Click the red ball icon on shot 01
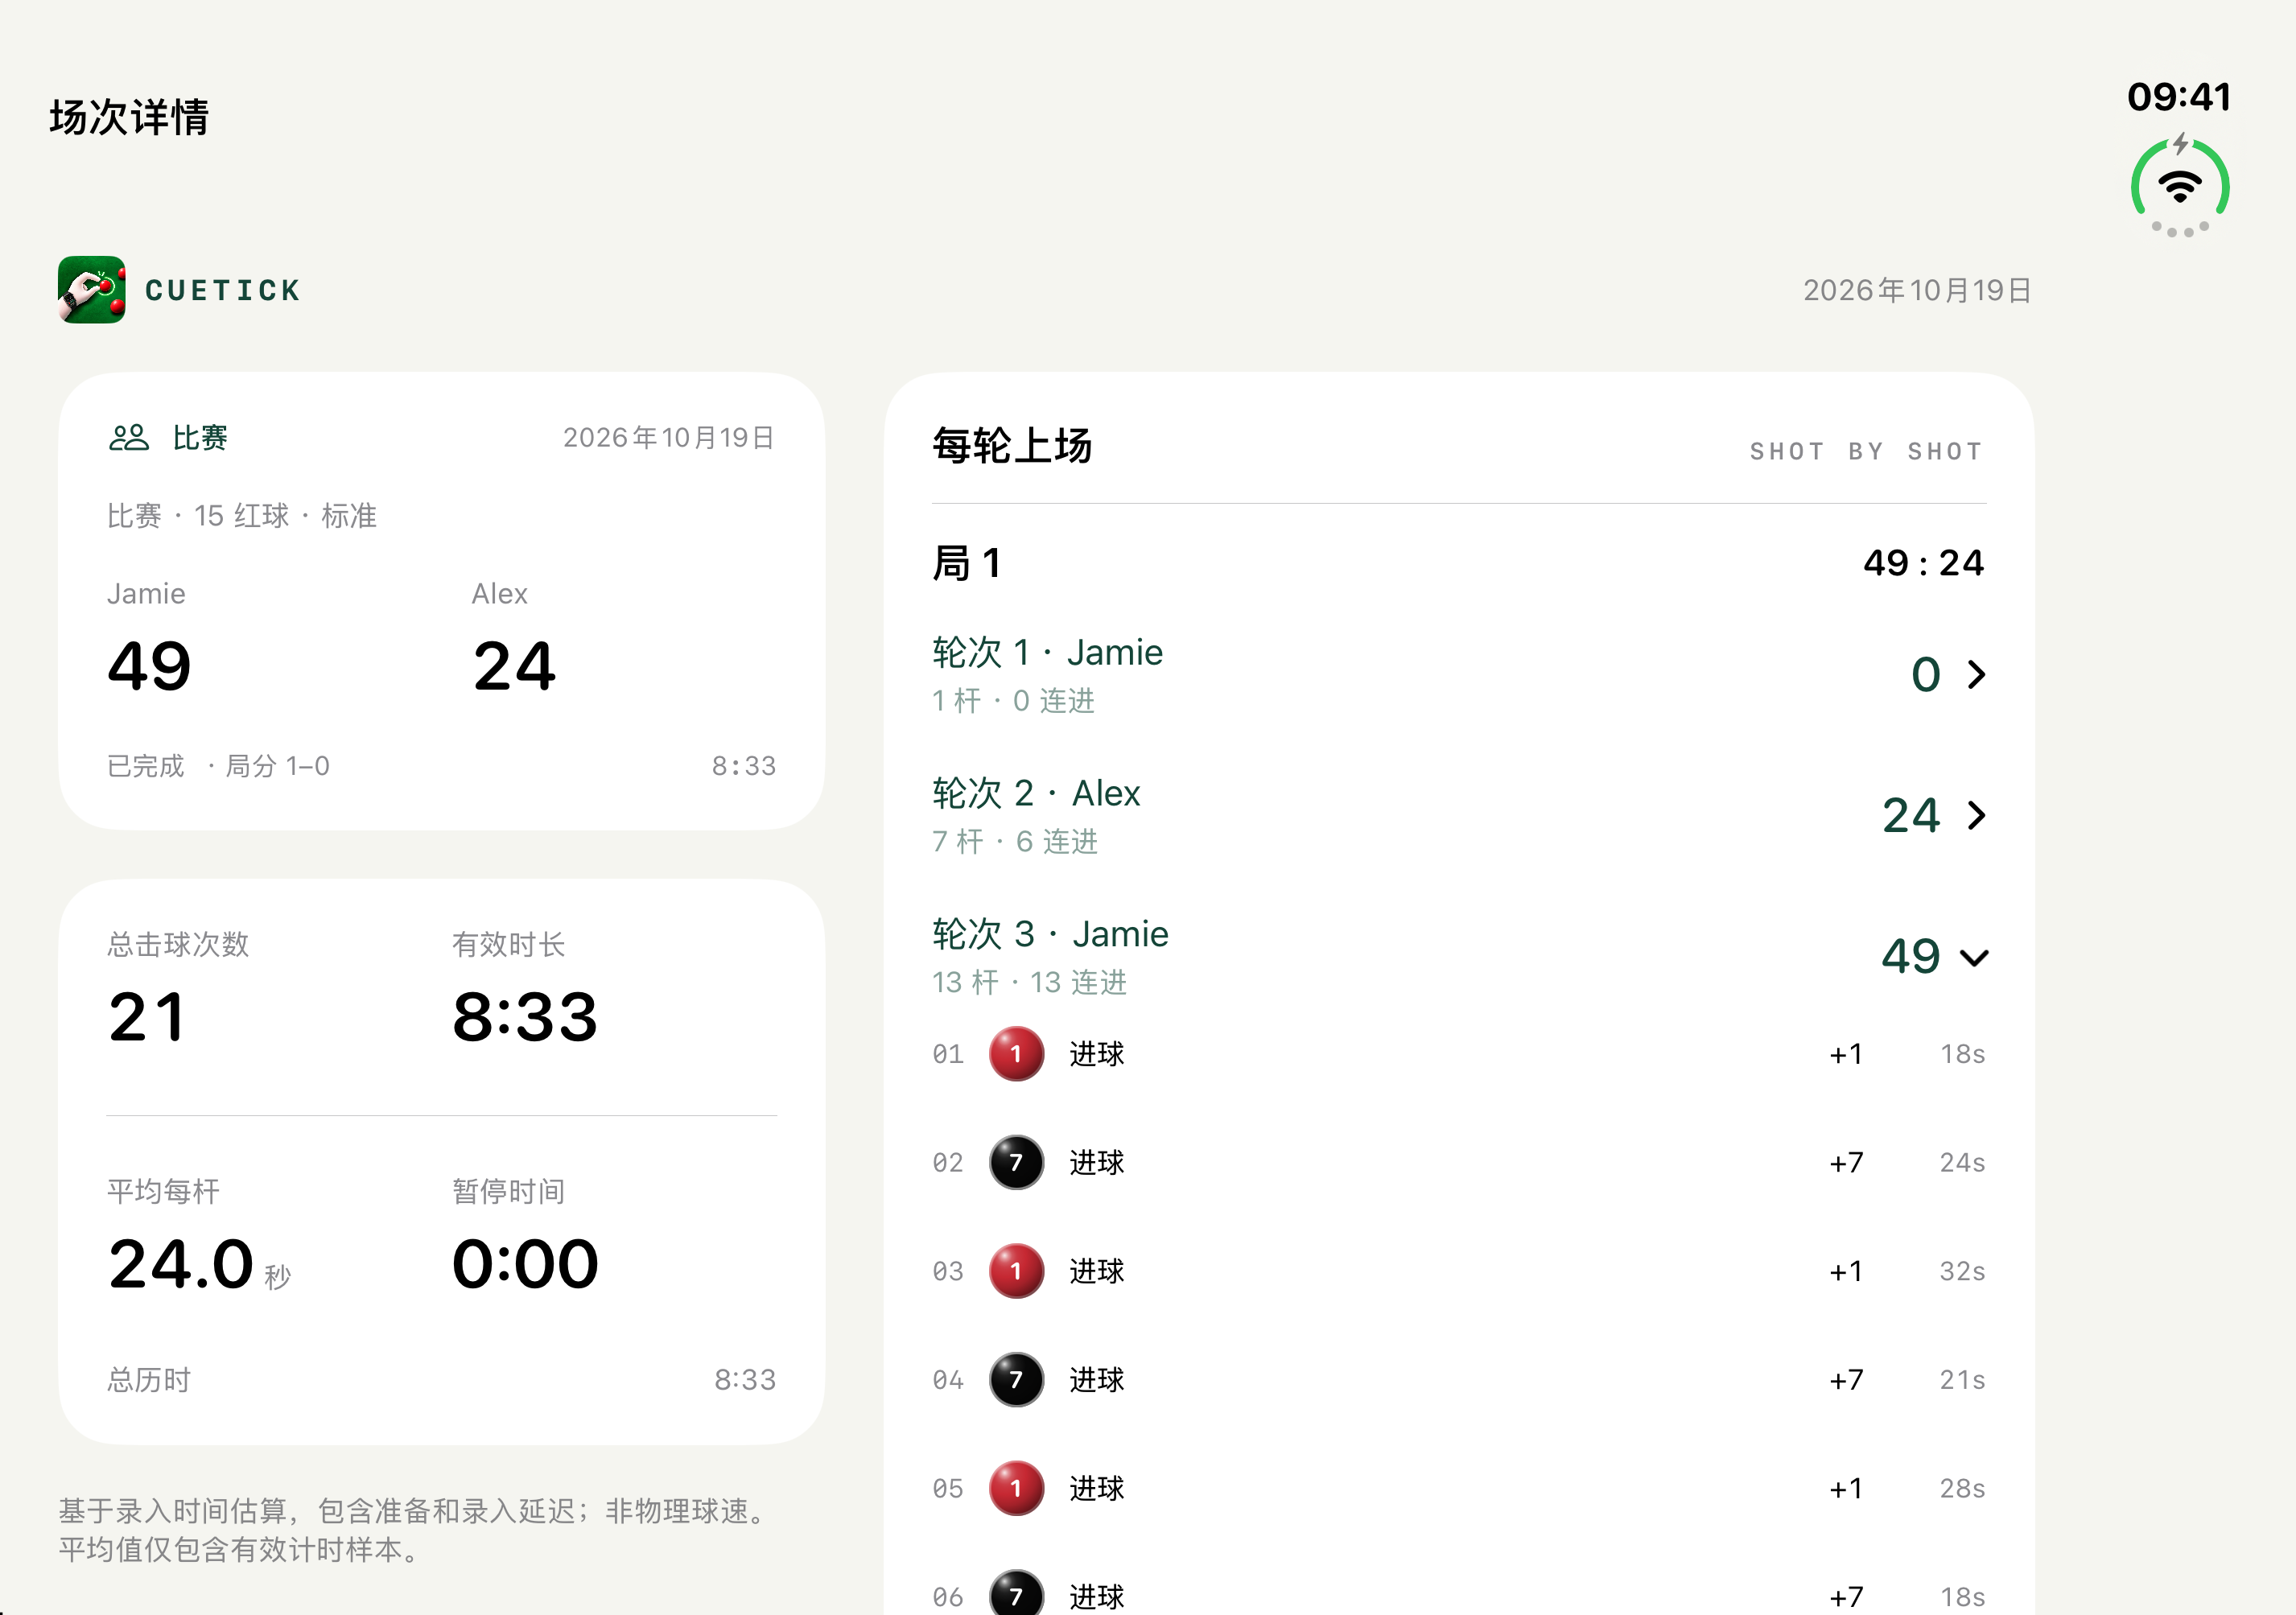The height and width of the screenshot is (1615, 2296). point(1016,1054)
